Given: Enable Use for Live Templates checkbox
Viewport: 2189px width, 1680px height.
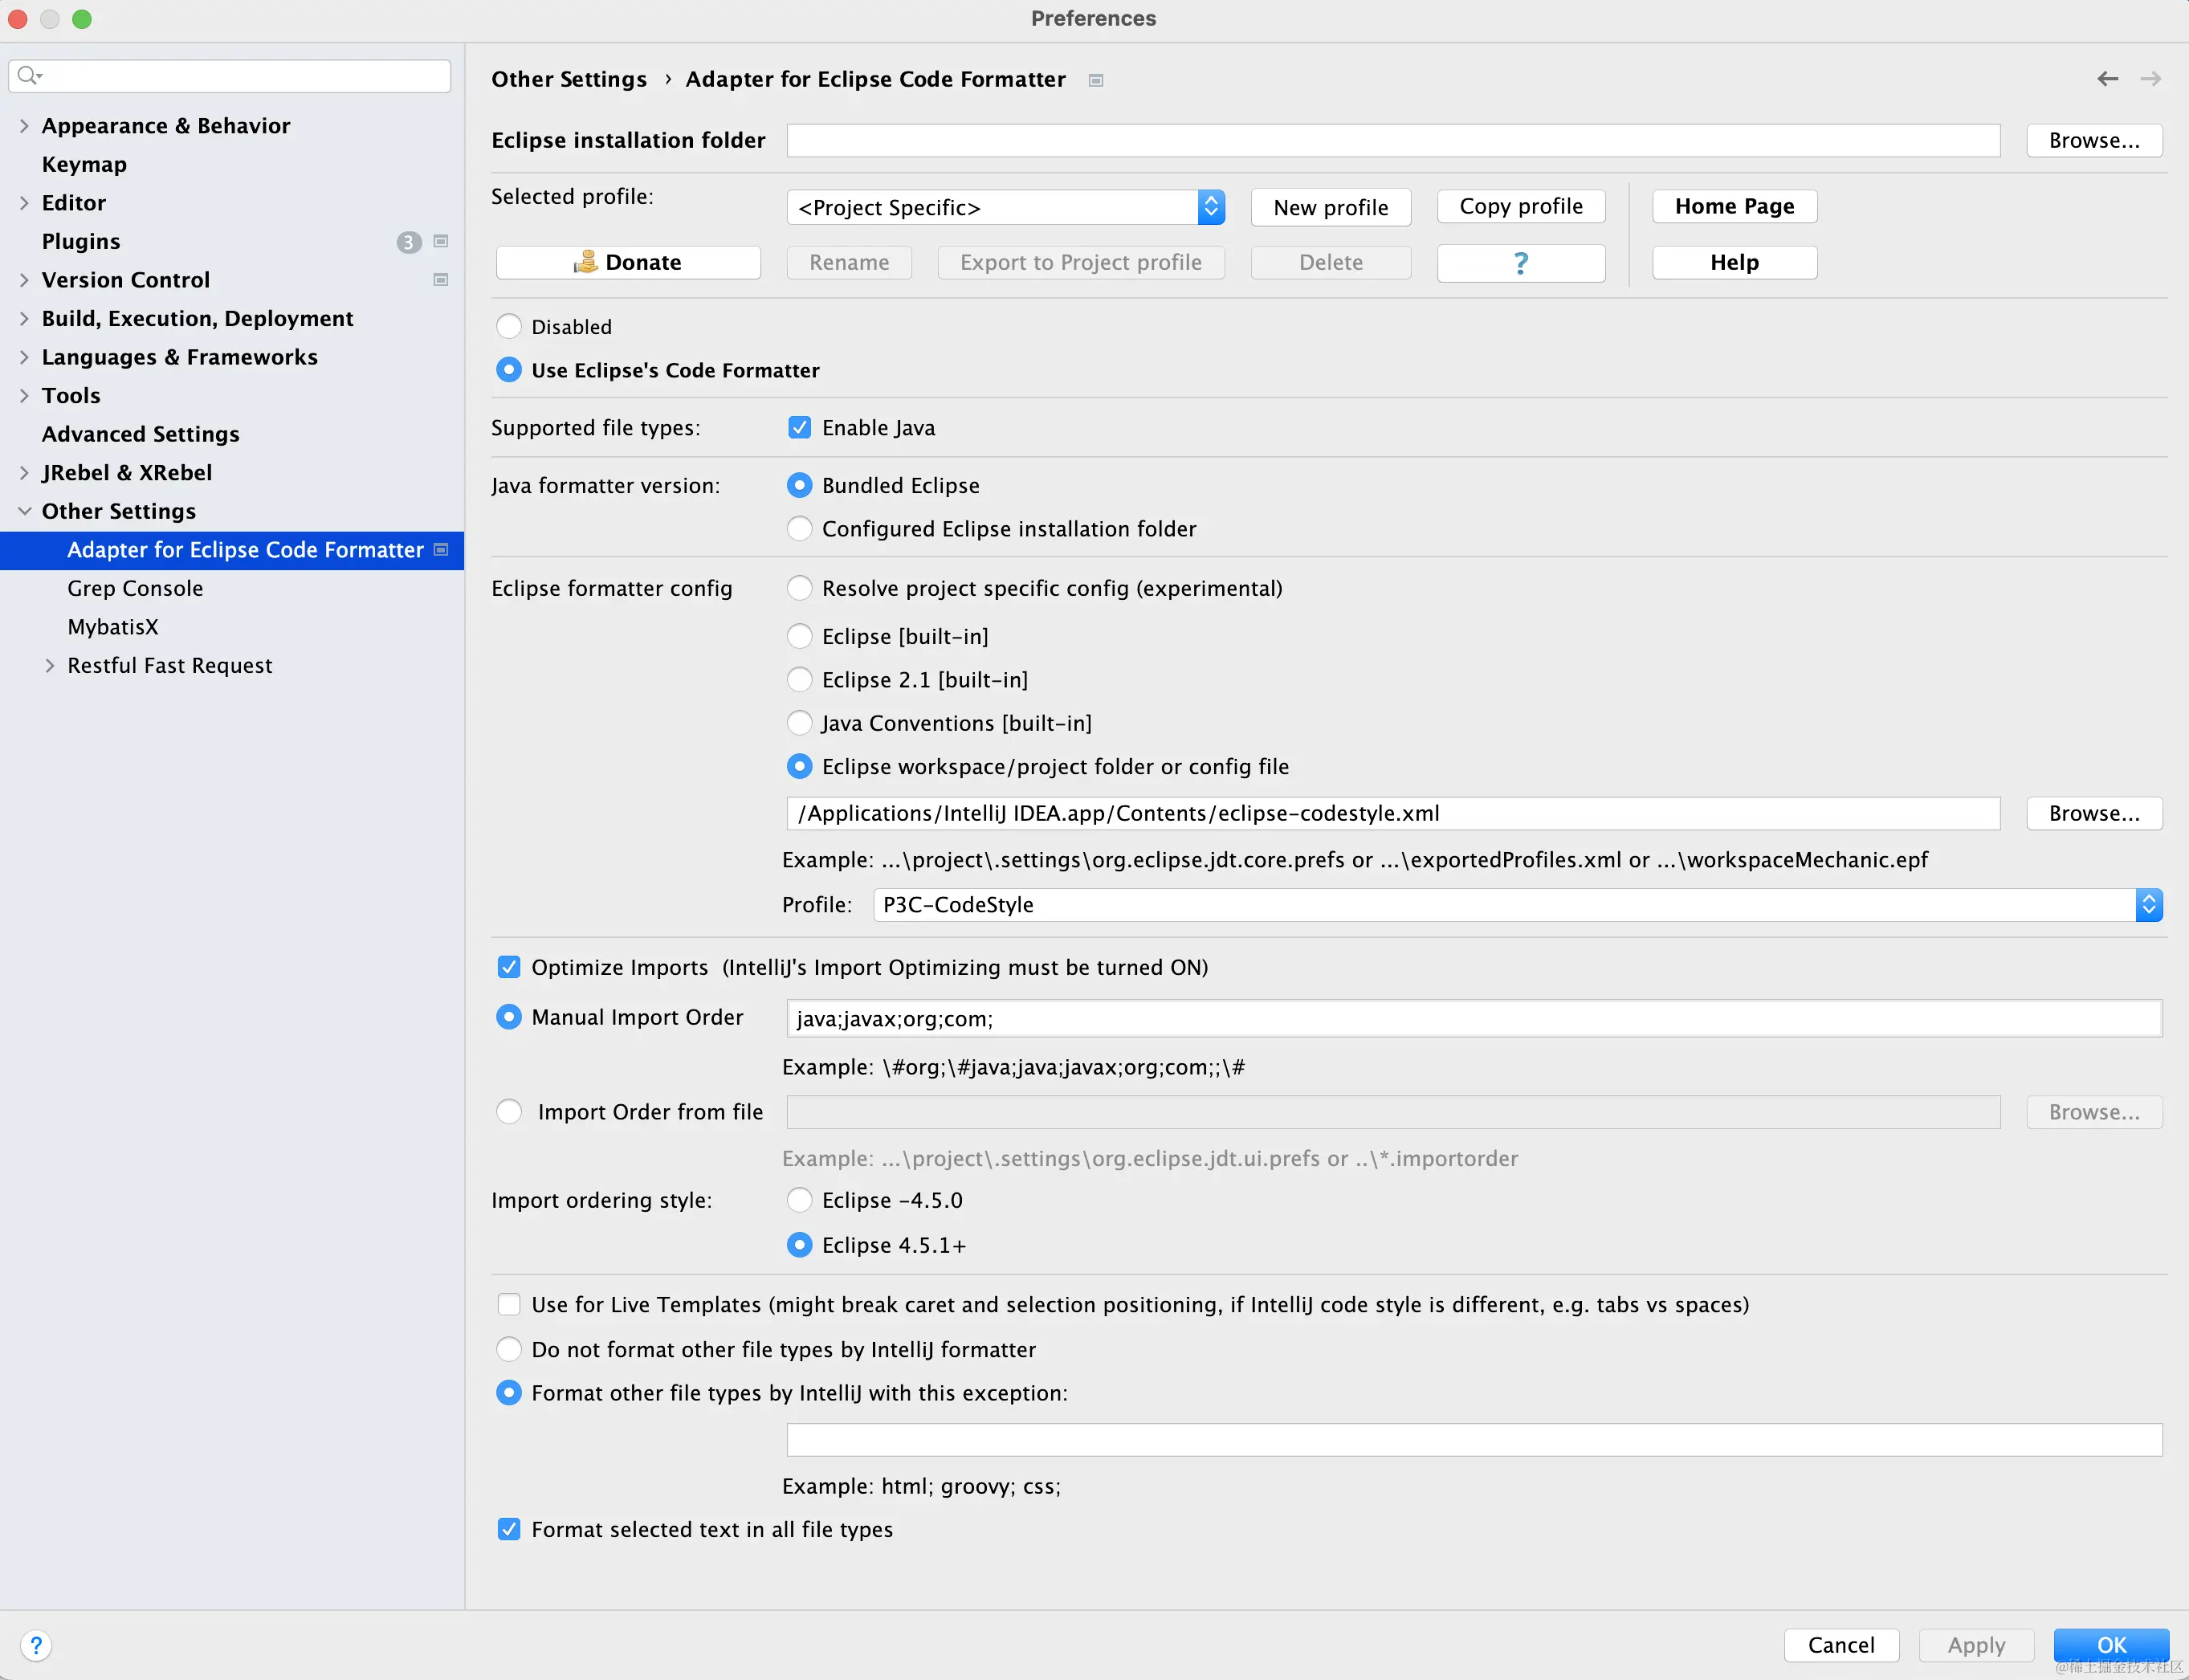Looking at the screenshot, I should click(x=509, y=1304).
